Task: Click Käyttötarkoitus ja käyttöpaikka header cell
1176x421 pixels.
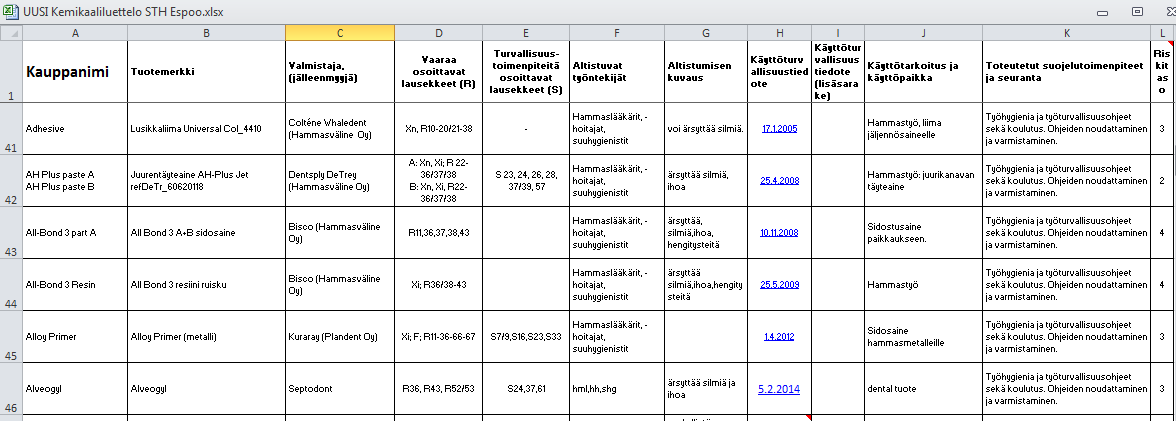Action: [923, 71]
